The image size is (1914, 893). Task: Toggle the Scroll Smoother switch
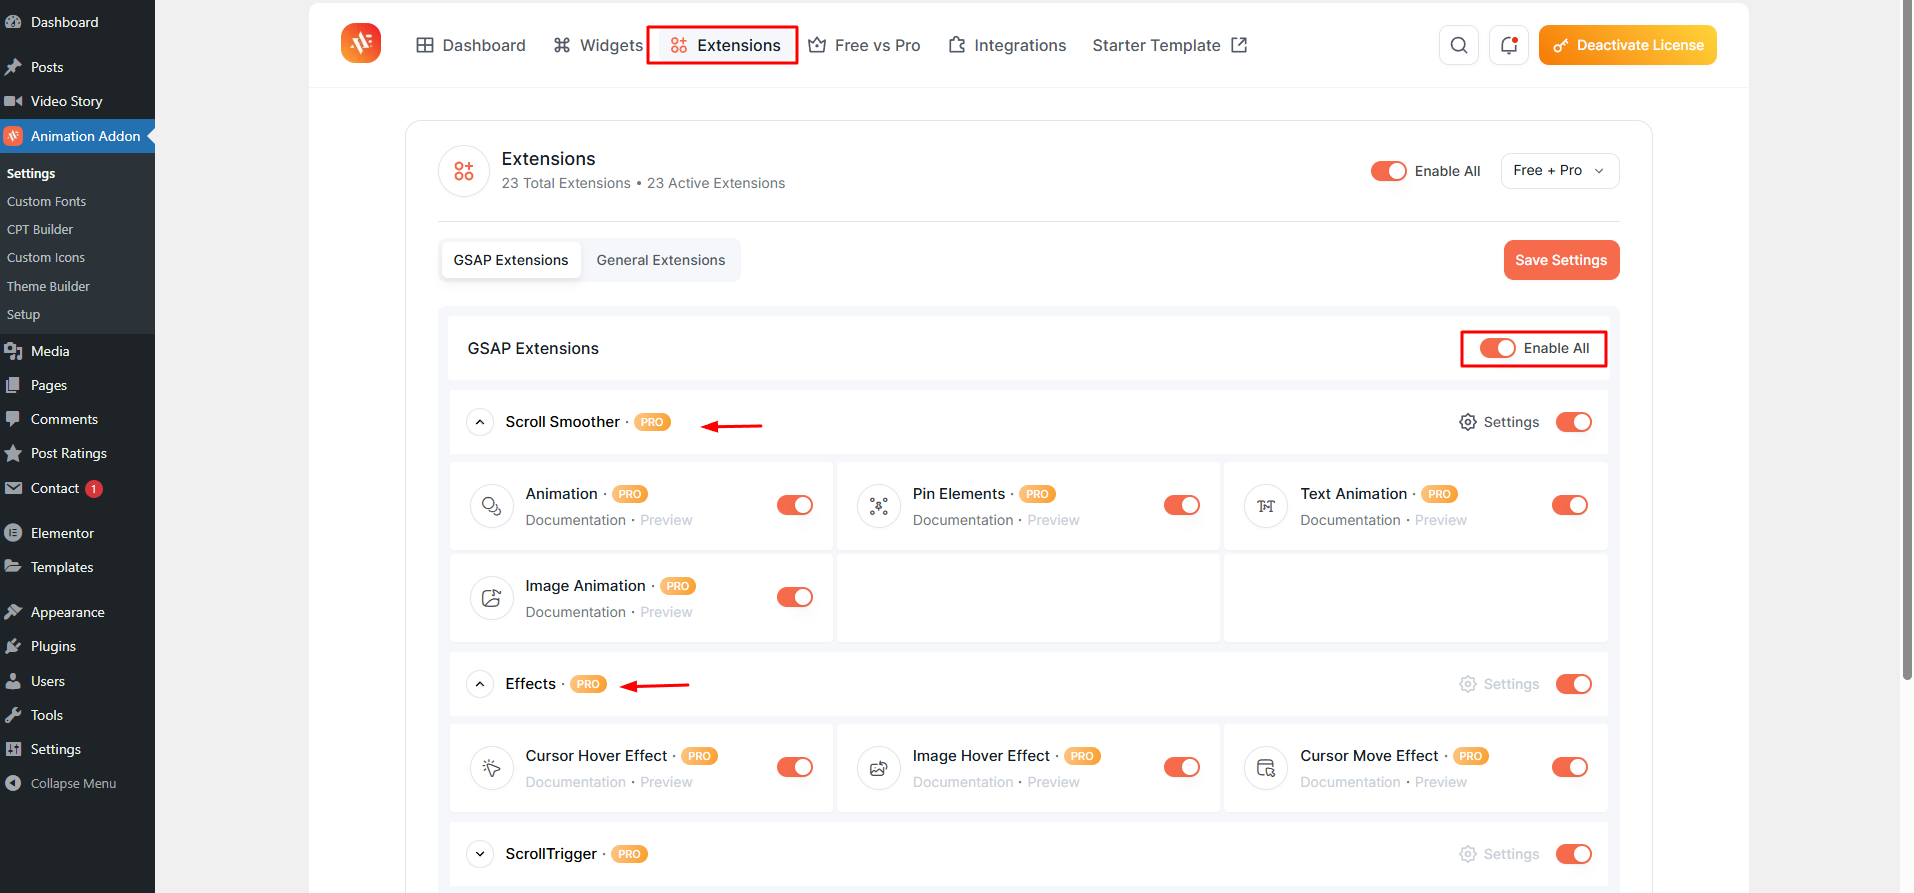(x=1574, y=422)
